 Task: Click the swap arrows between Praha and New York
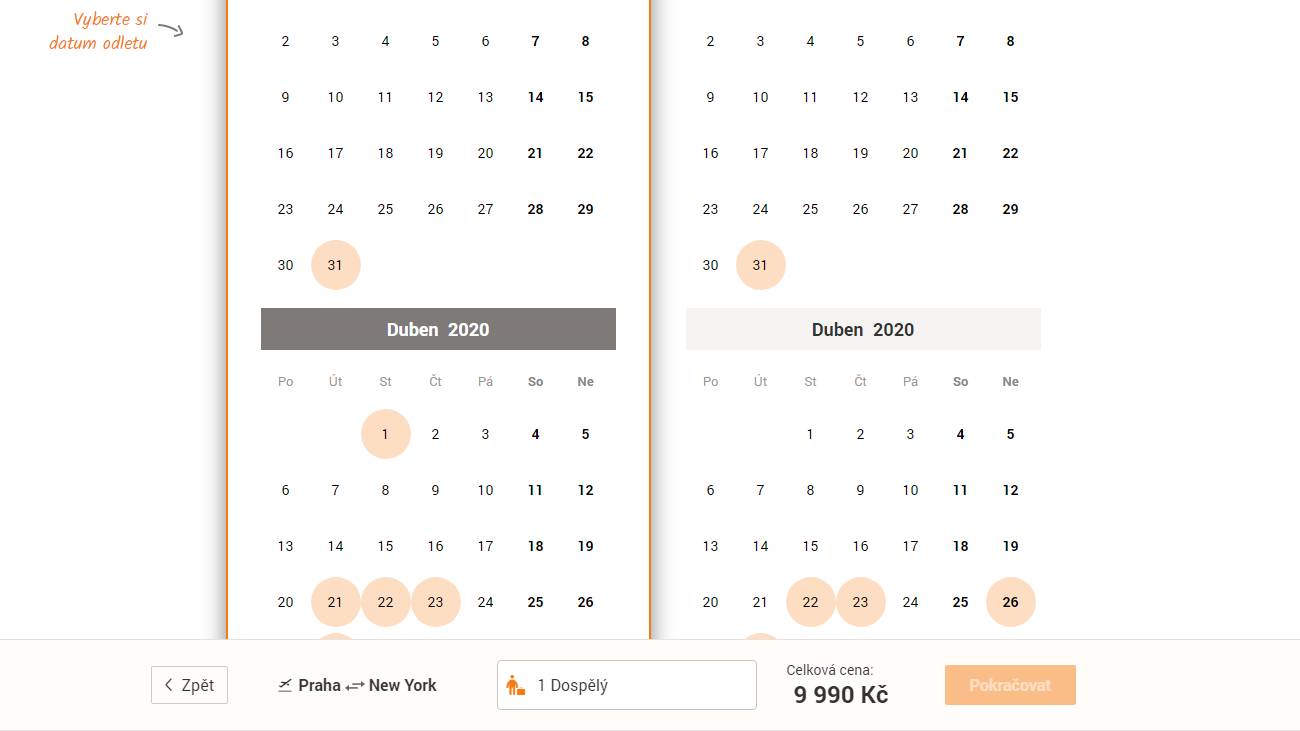click(x=355, y=686)
